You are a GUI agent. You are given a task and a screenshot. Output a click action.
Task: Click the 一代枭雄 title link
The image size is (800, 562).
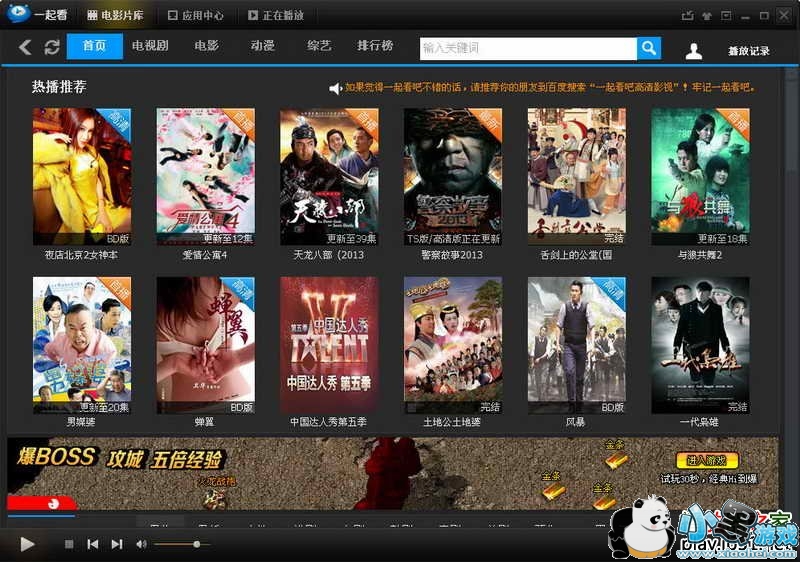[699, 422]
